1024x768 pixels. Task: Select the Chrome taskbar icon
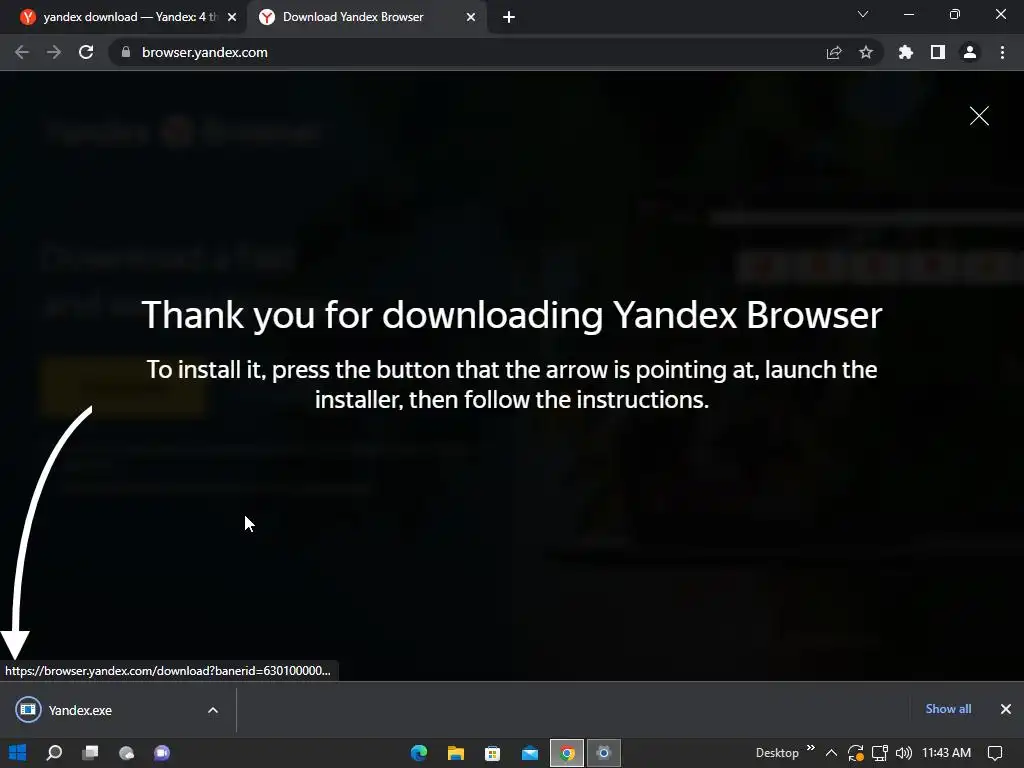pos(567,753)
